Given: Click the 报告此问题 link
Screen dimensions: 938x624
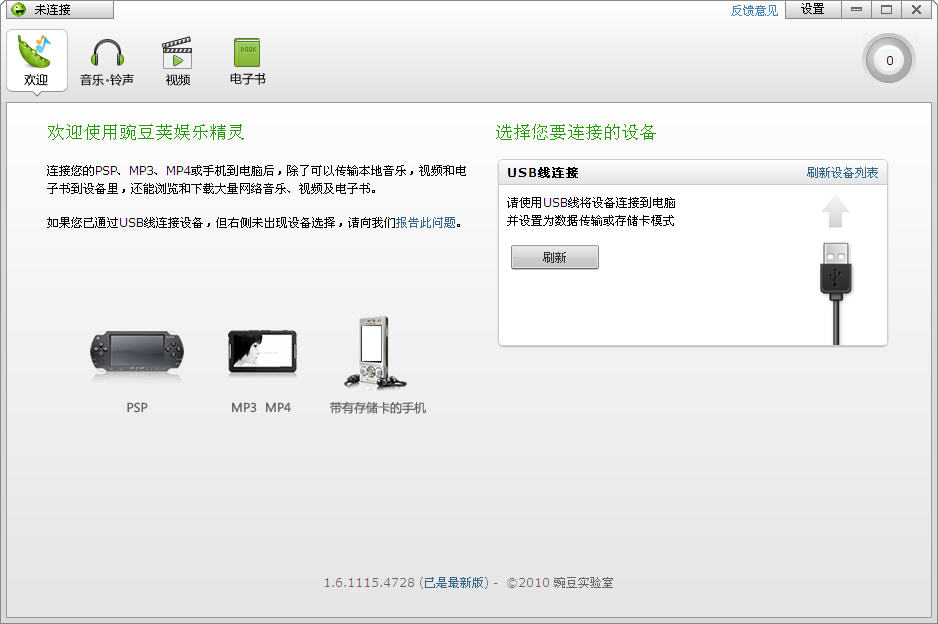Looking at the screenshot, I should pyautogui.click(x=426, y=223).
